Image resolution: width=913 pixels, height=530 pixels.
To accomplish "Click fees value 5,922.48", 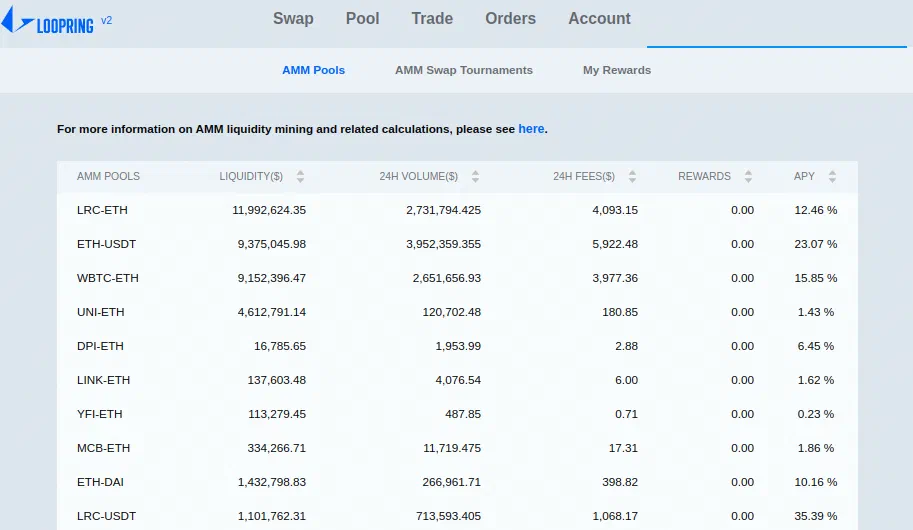I will pyautogui.click(x=615, y=244).
